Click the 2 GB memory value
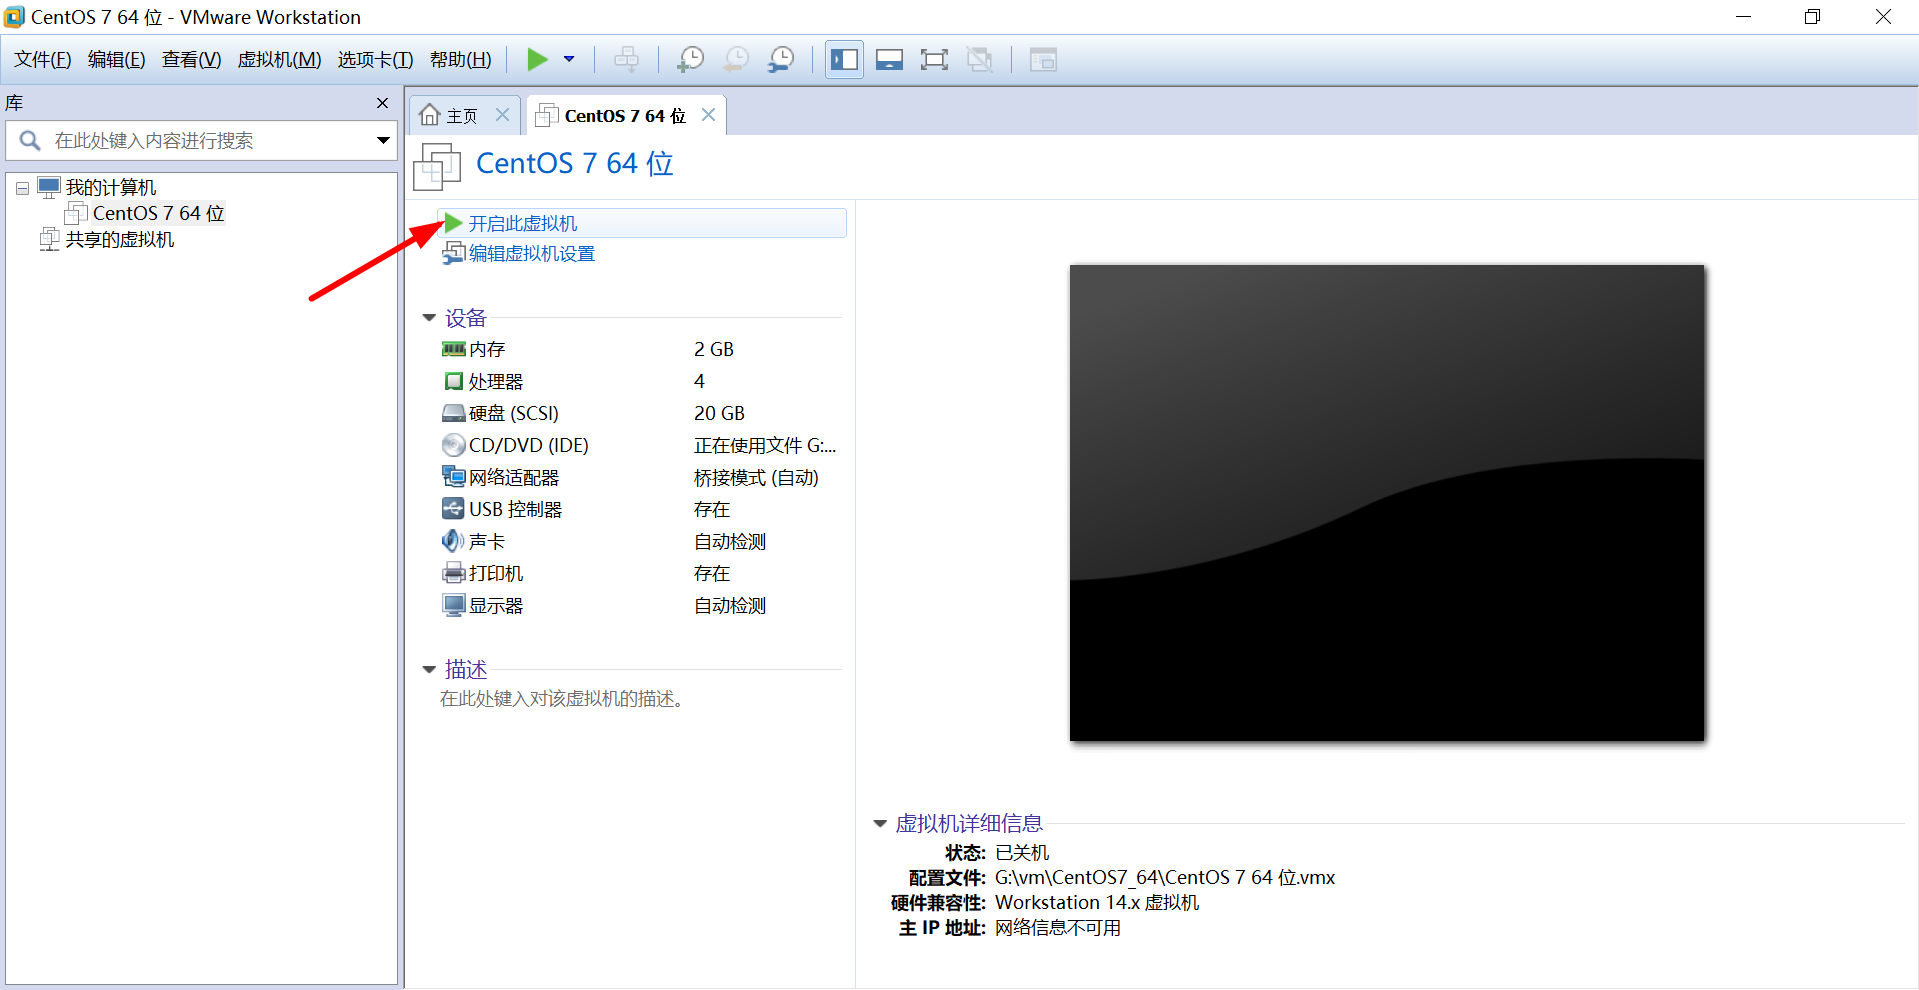Screen dimensions: 1919x990 [x=714, y=349]
